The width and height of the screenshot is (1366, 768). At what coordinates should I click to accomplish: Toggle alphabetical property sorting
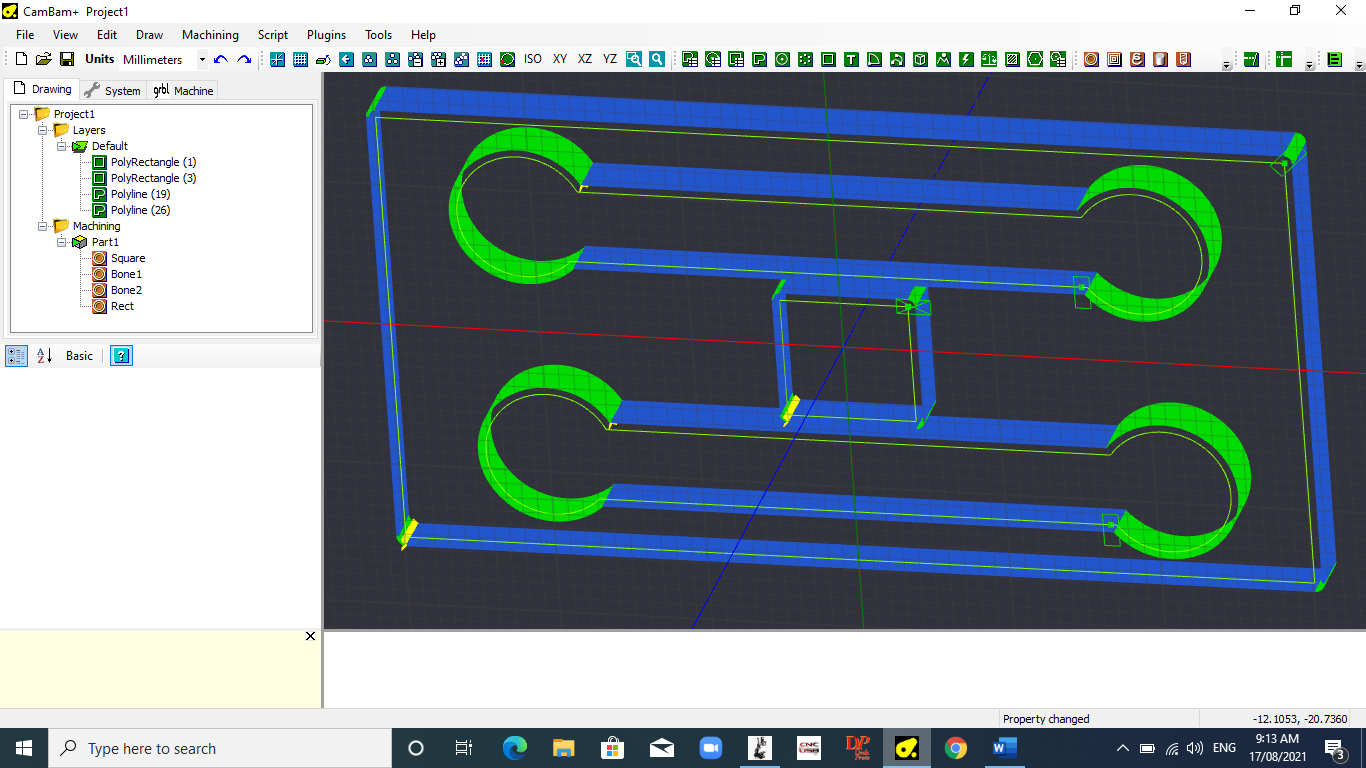coord(44,355)
